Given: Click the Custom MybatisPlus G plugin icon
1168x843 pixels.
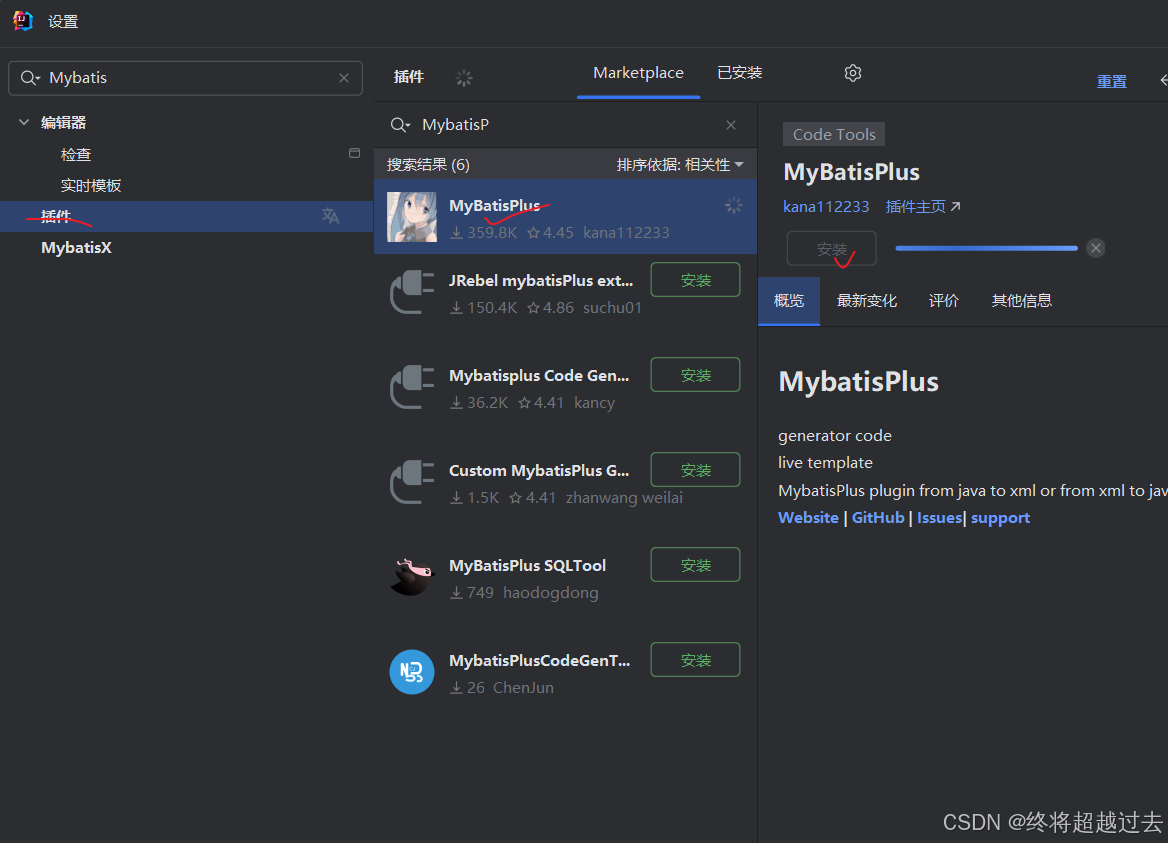Looking at the screenshot, I should pos(412,482).
